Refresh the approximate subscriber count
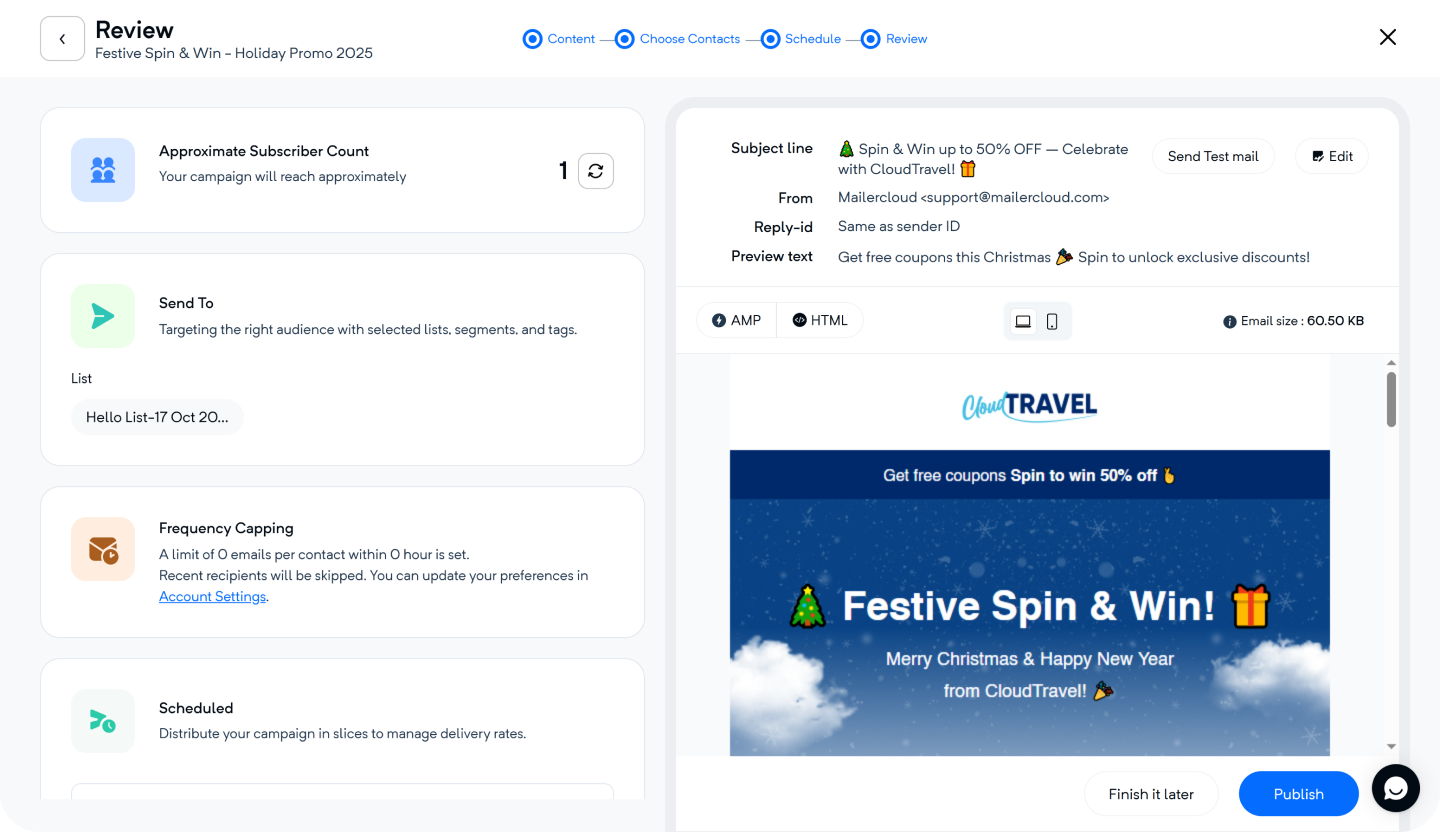Image resolution: width=1440 pixels, height=832 pixels. (x=596, y=171)
